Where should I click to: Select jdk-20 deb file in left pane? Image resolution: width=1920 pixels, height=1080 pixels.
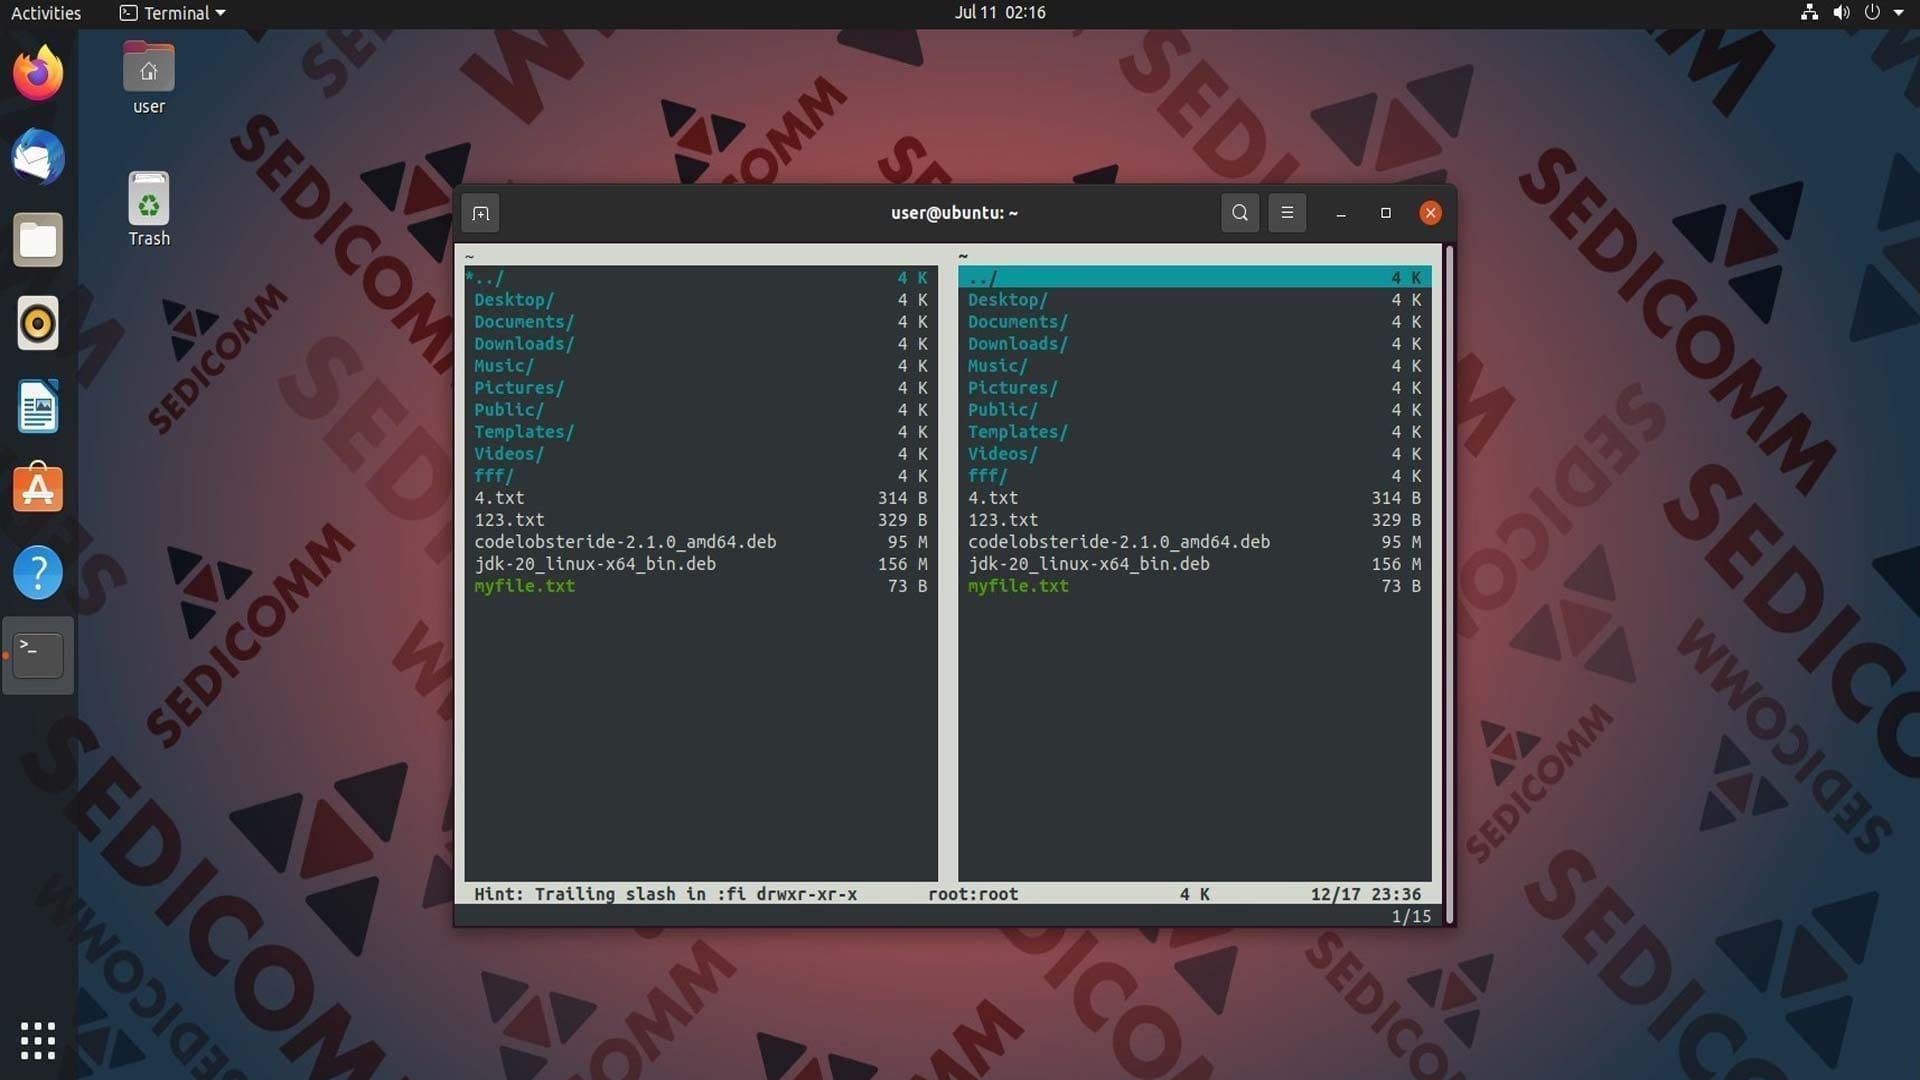pyautogui.click(x=701, y=564)
